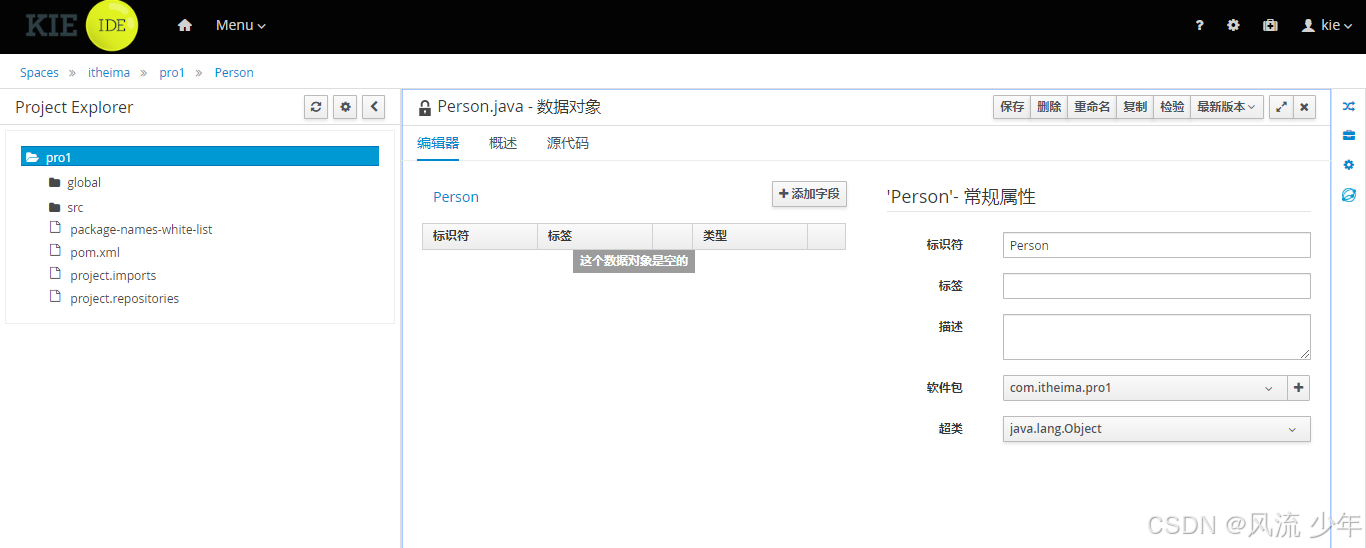Click the 复制 (Copy) button
Screen dimensions: 1366x548
click(1135, 107)
